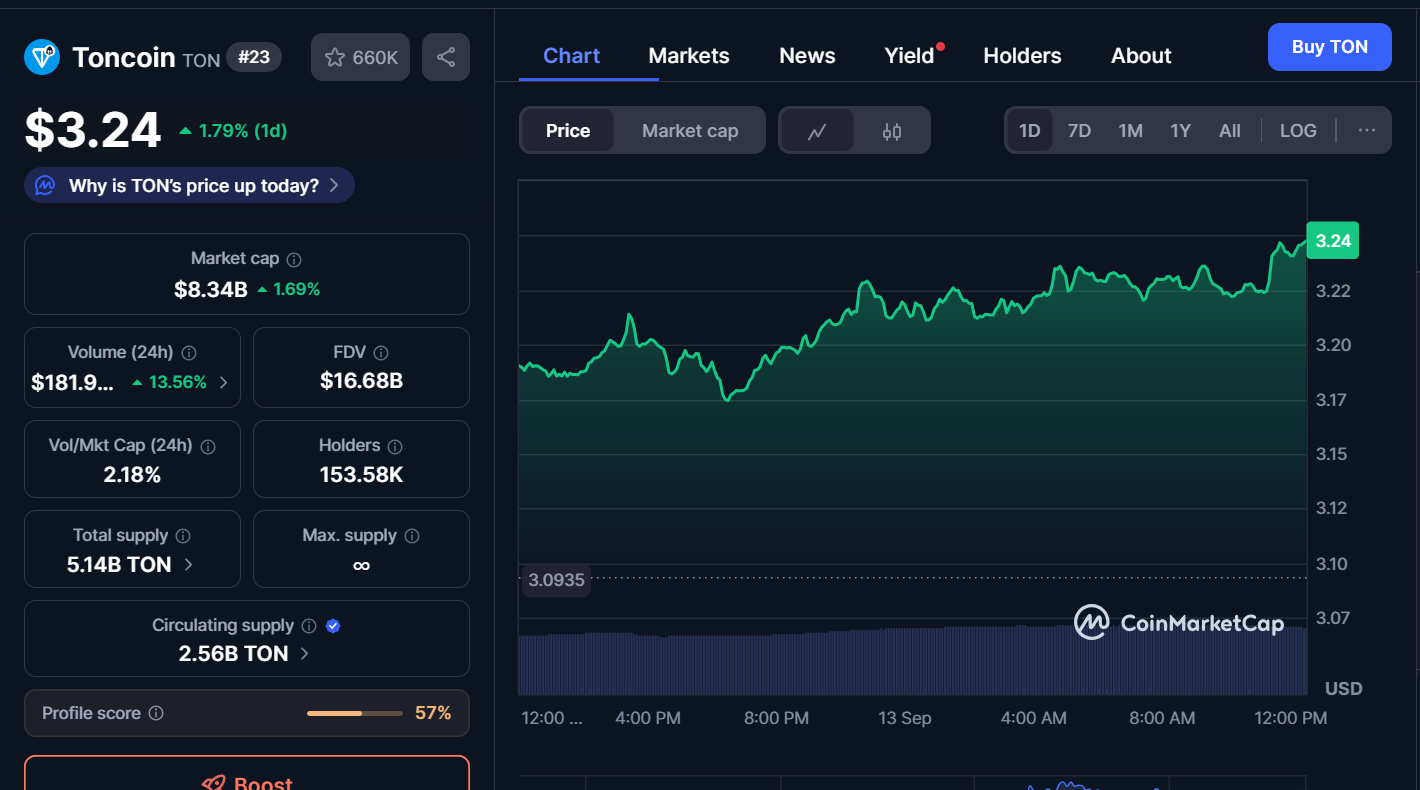Viewport: 1420px width, 790px height.
Task: Click the 3.0935 baseline price label
Action: coord(556,580)
